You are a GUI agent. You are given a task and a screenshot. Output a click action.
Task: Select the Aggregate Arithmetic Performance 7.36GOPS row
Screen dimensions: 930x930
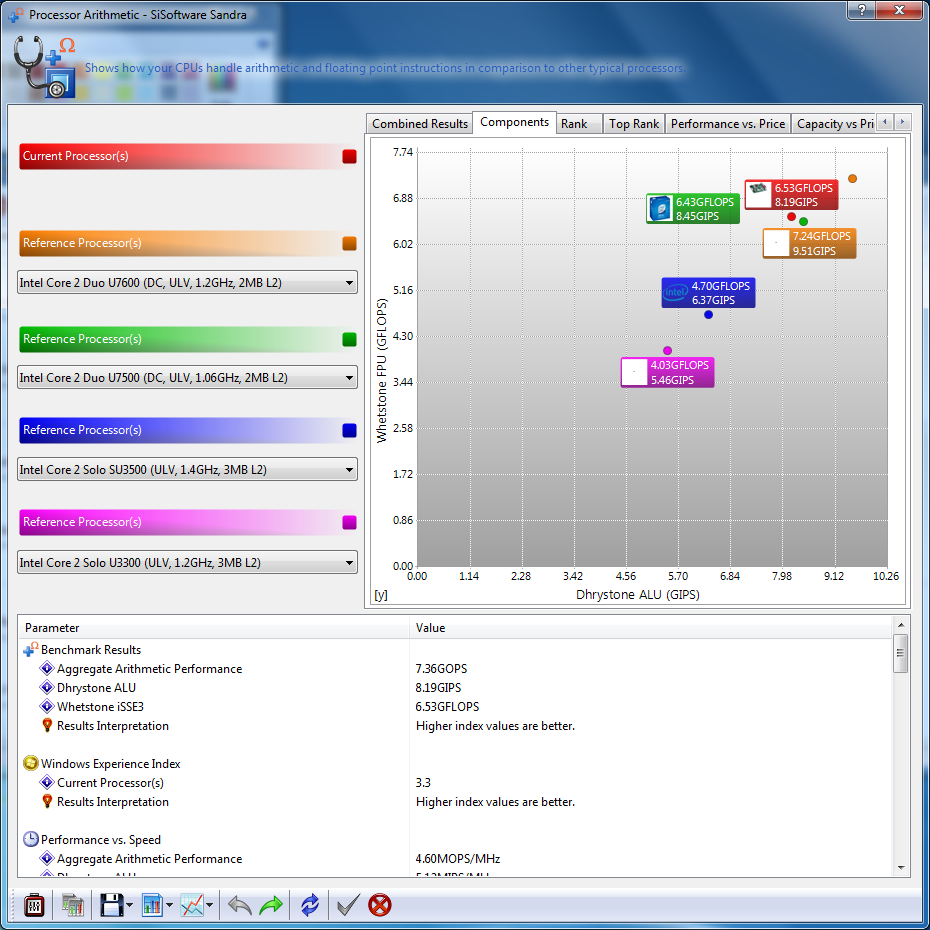pyautogui.click(x=455, y=668)
